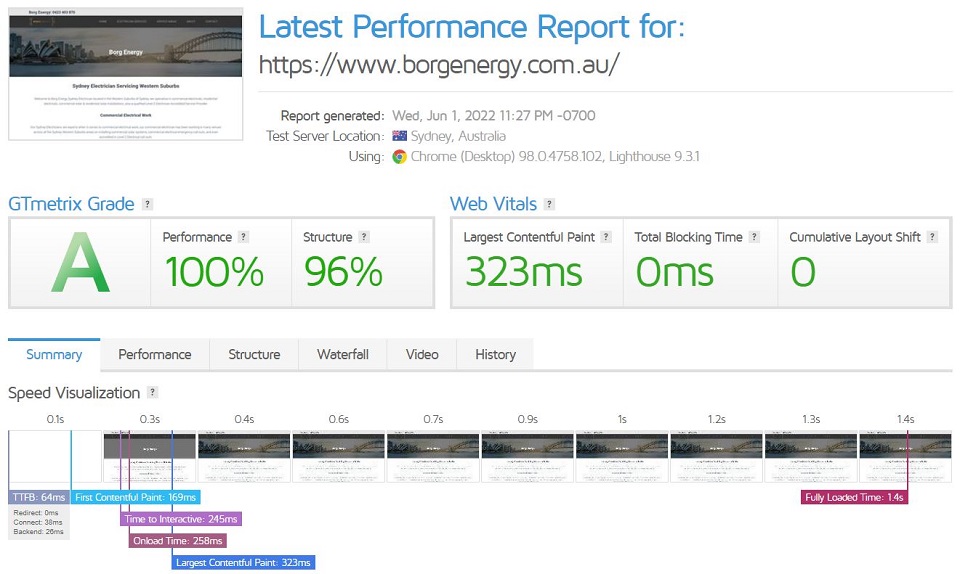Open help icon beside Performance score
The height and width of the screenshot is (574, 960).
tap(243, 237)
